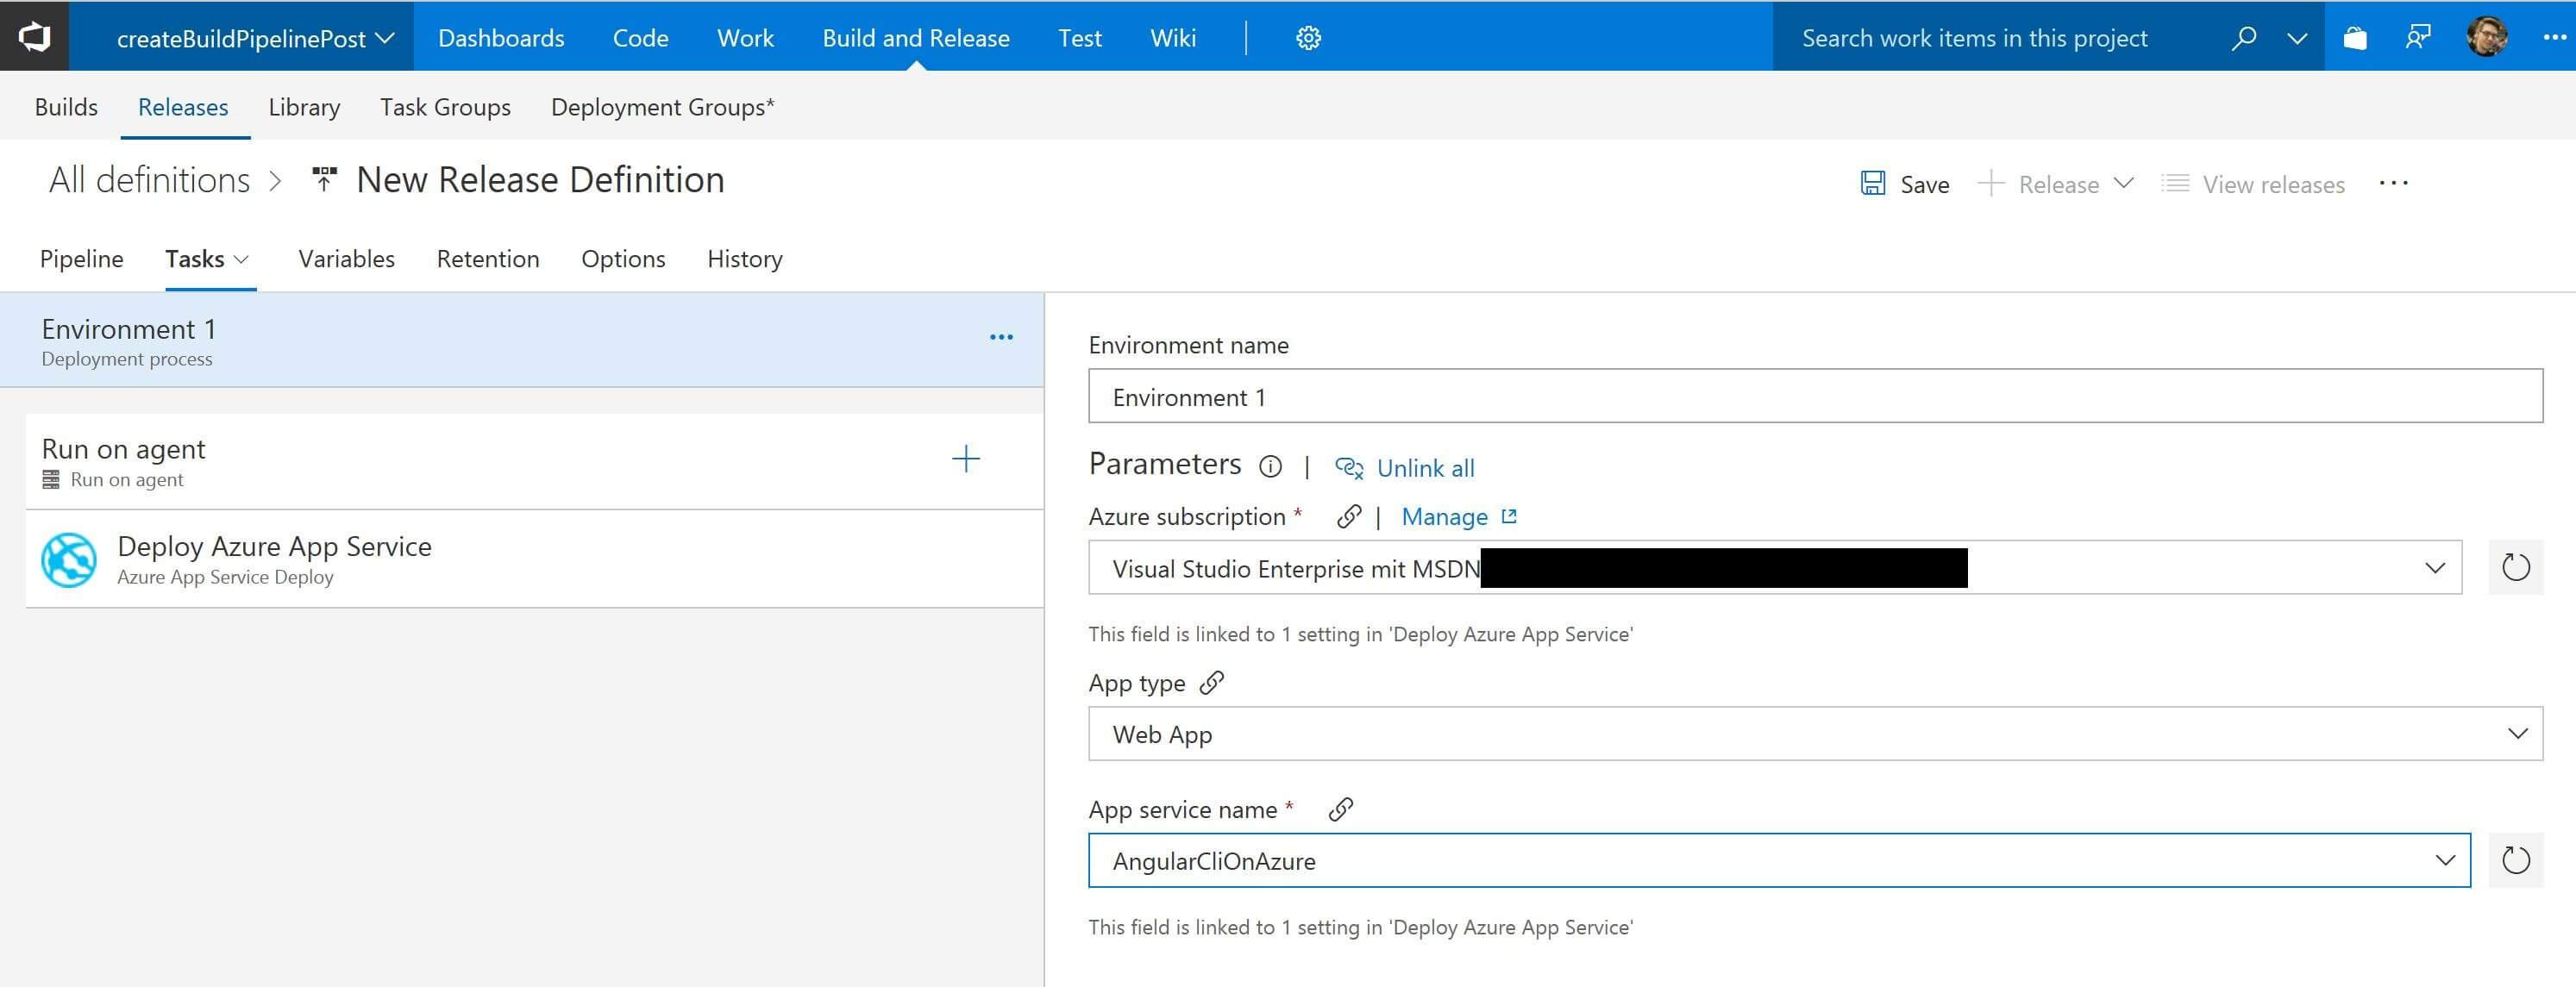Image resolution: width=2576 pixels, height=987 pixels.
Task: Expand the Azure subscription dropdown
Action: [x=2434, y=568]
